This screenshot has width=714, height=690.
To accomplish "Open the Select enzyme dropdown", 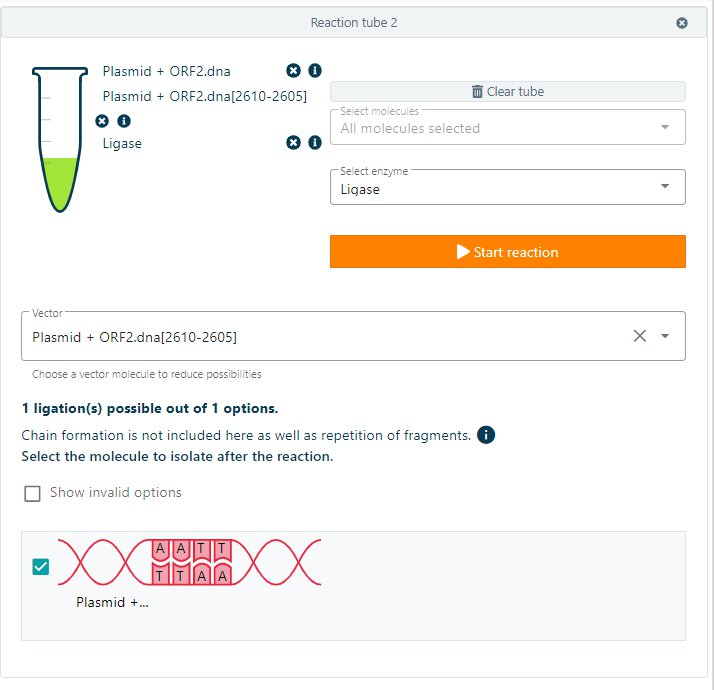I will coord(507,188).
